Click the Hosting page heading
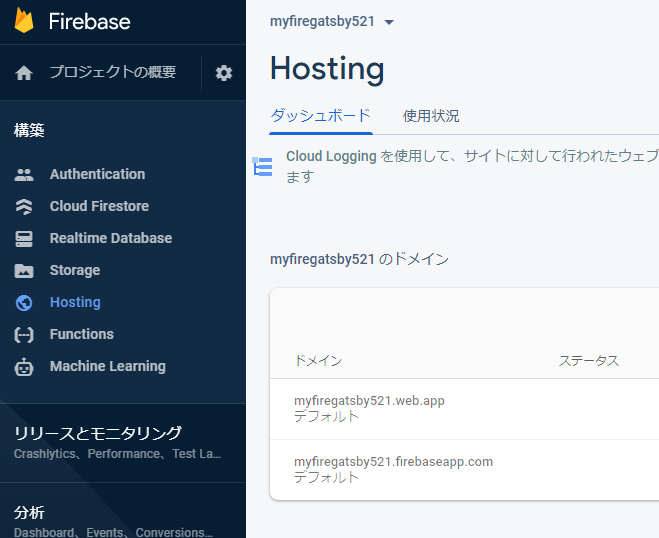This screenshot has width=659, height=538. coord(327,69)
